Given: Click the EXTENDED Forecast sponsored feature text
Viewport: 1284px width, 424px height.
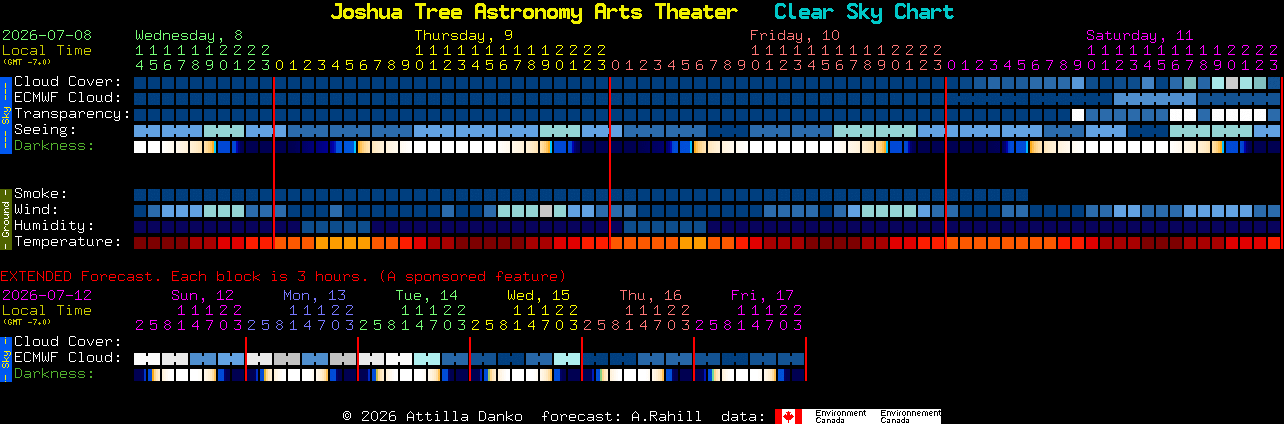Looking at the screenshot, I should [283, 276].
